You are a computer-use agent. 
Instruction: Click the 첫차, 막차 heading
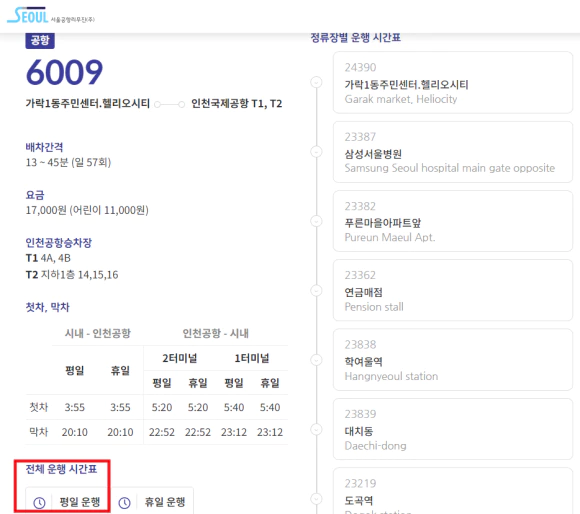[47, 307]
